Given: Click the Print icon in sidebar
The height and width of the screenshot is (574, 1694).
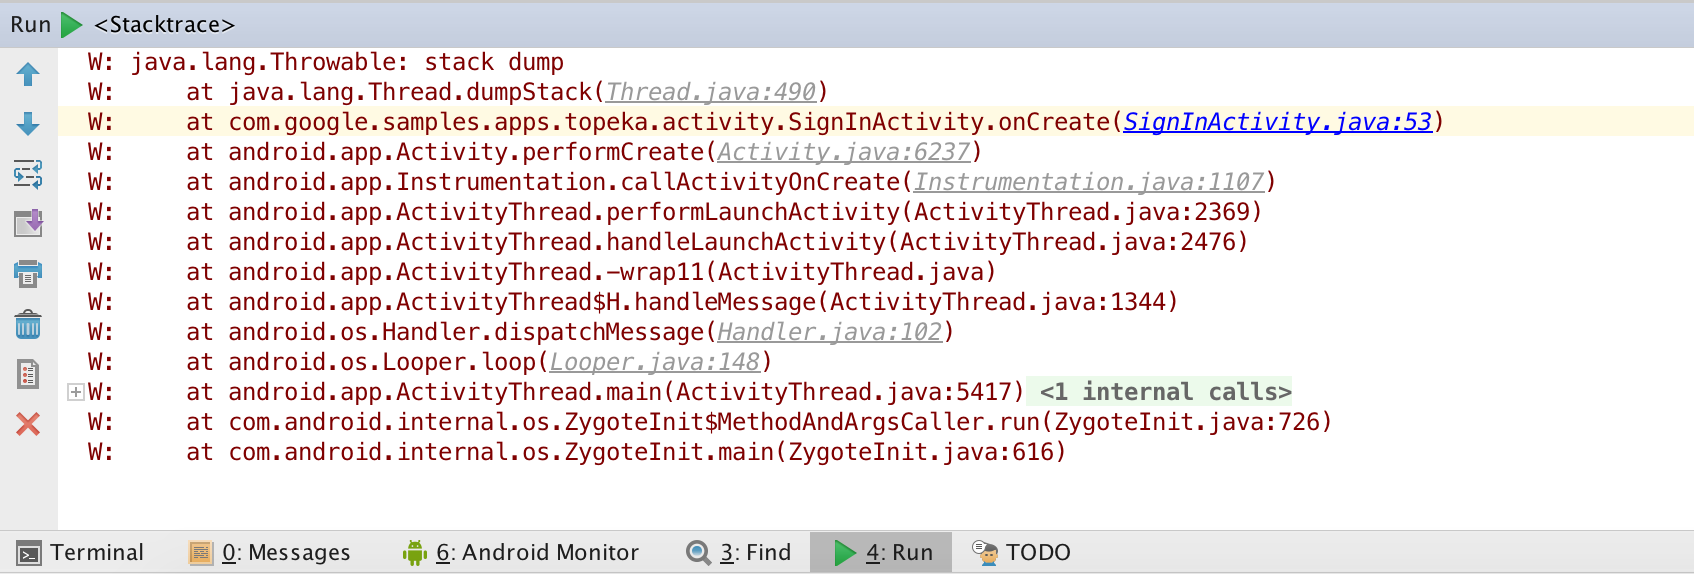Looking at the screenshot, I should pos(28,273).
